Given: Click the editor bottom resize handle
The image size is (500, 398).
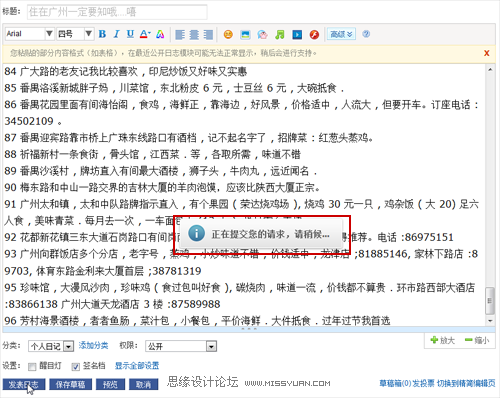Looking at the screenshot, I should tap(249, 329).
